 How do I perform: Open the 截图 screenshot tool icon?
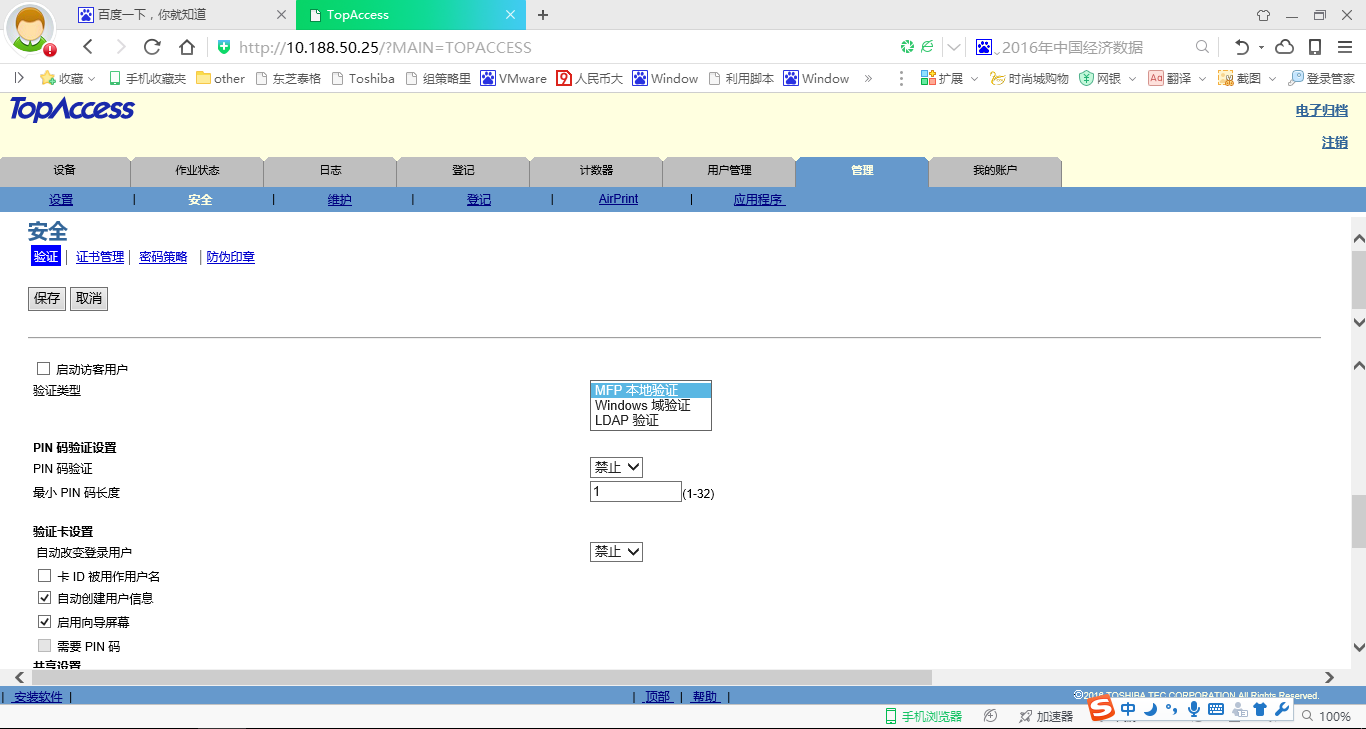[x=1226, y=78]
